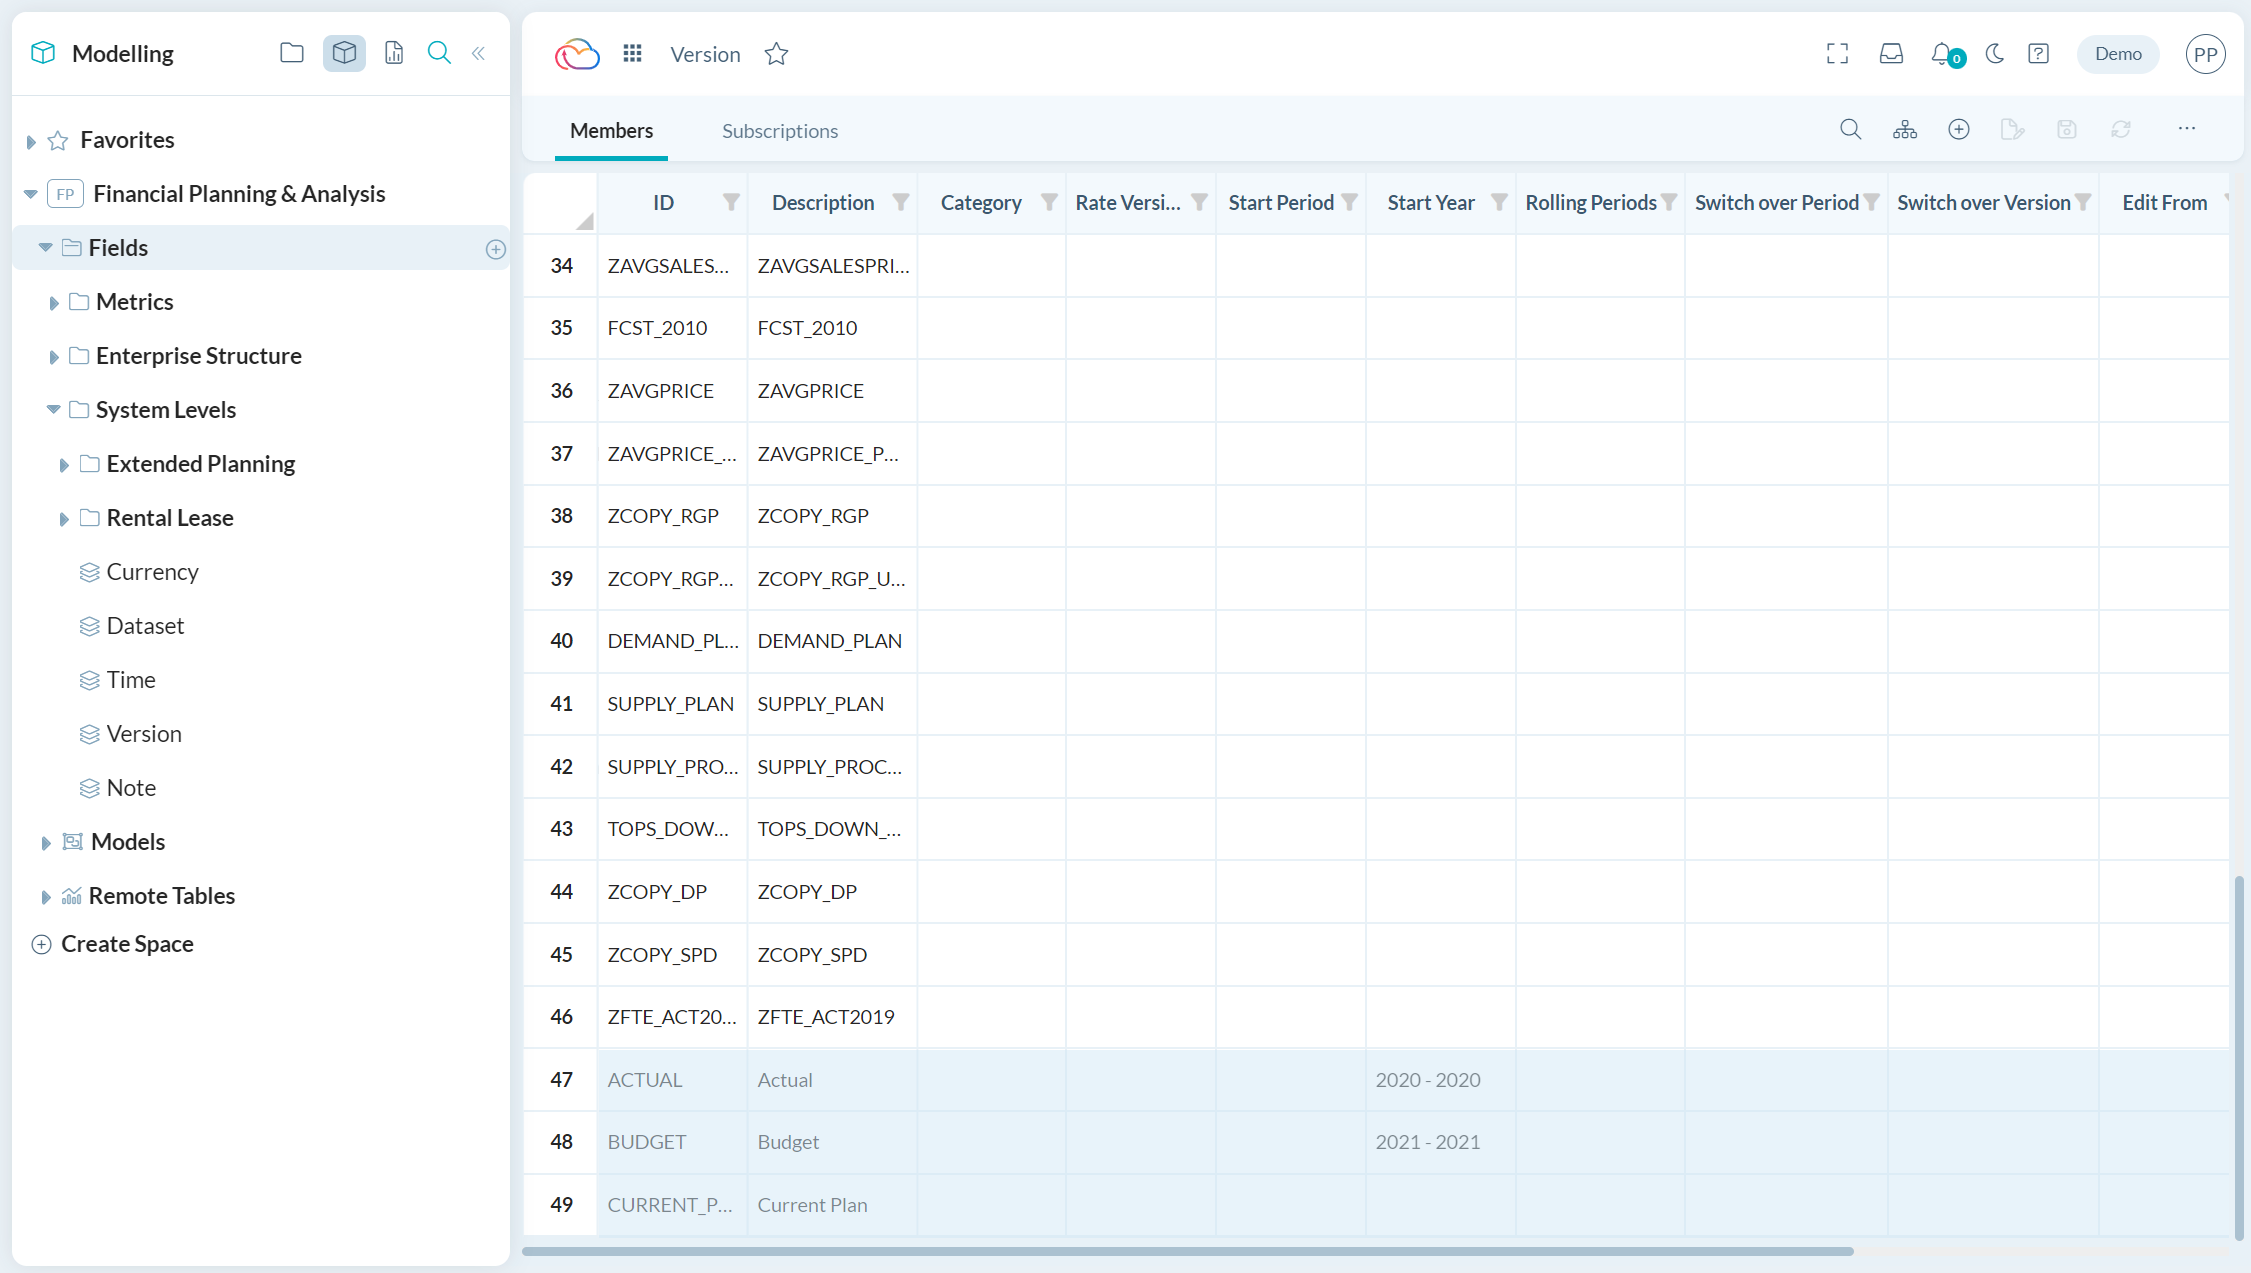
Task: Expand the Metrics folder
Action: (55, 301)
